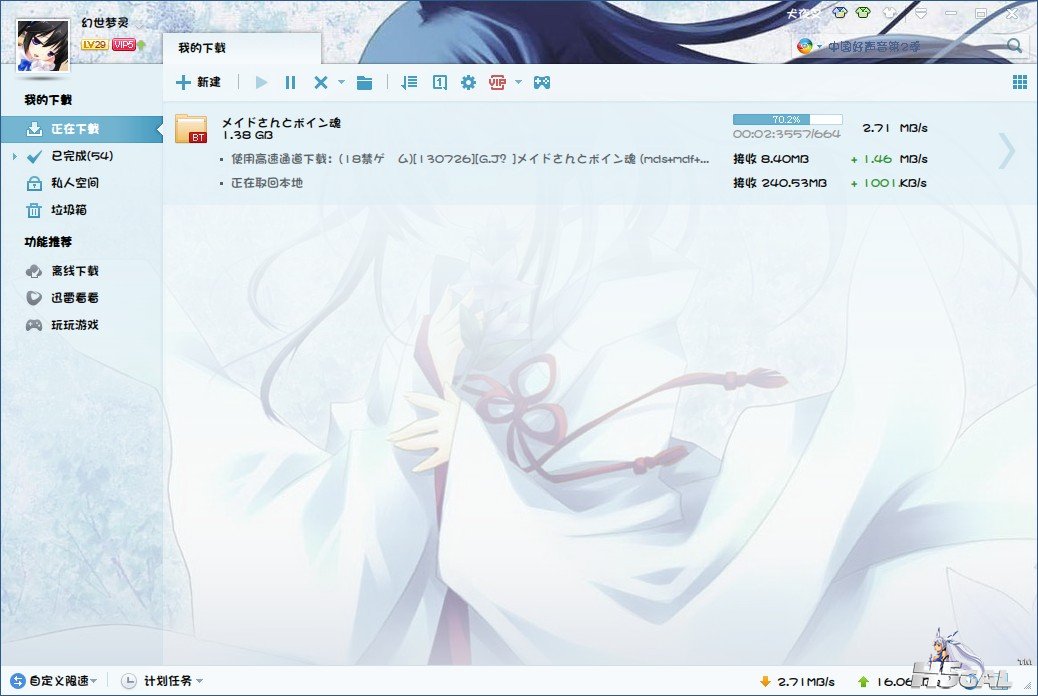The height and width of the screenshot is (696, 1038).
Task: Open 自定义限速 speed limit menu
Action: [54, 681]
